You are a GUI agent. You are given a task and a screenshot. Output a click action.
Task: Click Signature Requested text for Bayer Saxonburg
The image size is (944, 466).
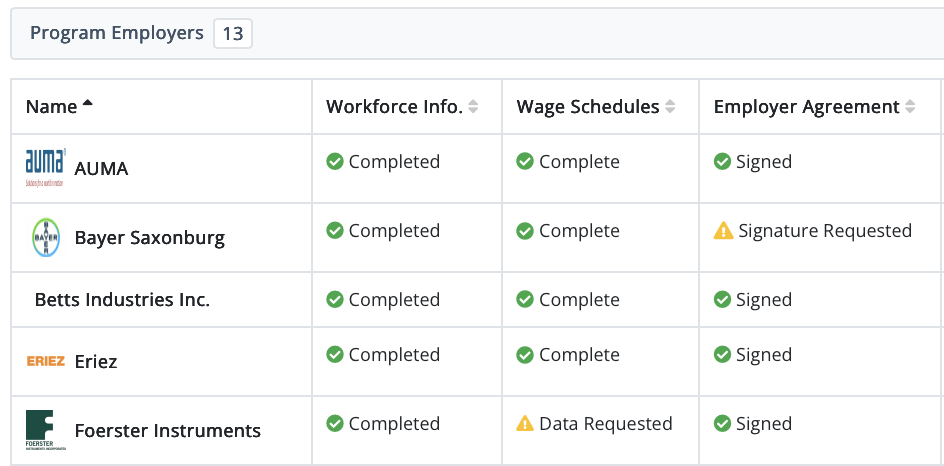point(825,231)
